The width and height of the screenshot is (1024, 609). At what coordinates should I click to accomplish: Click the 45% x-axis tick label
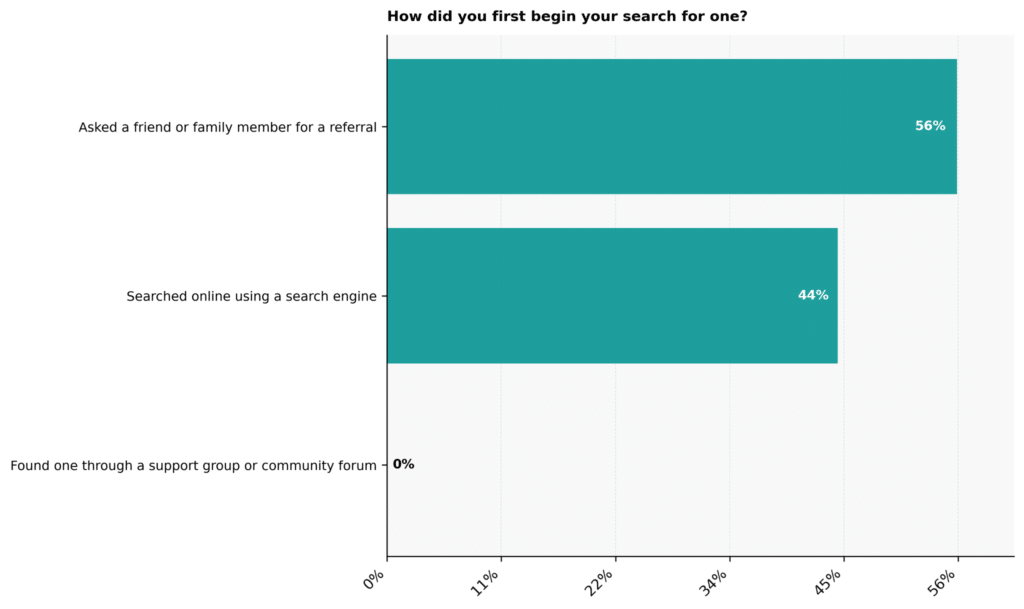[x=827, y=582]
